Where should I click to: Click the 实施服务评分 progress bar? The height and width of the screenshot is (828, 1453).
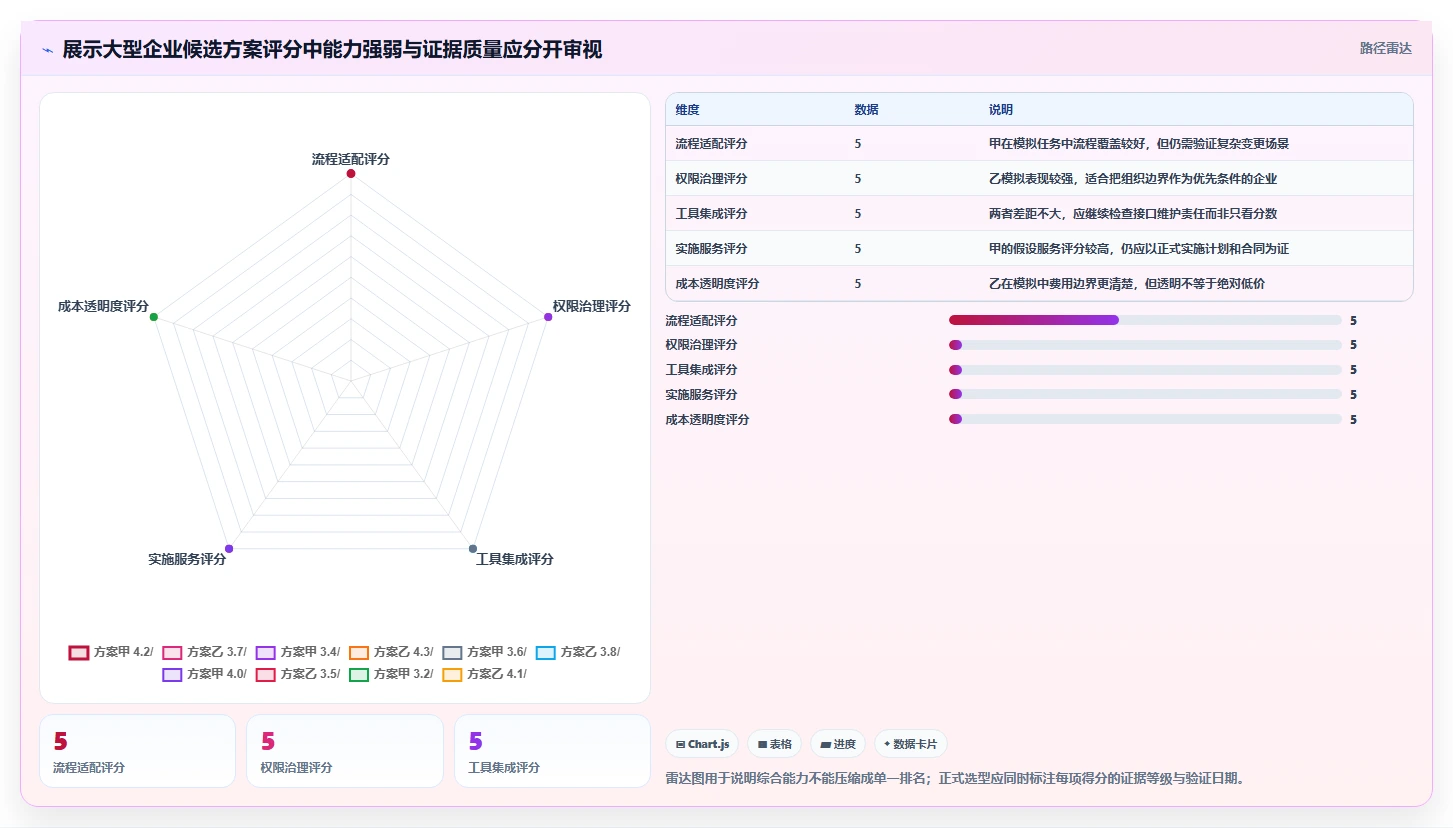click(x=1145, y=394)
